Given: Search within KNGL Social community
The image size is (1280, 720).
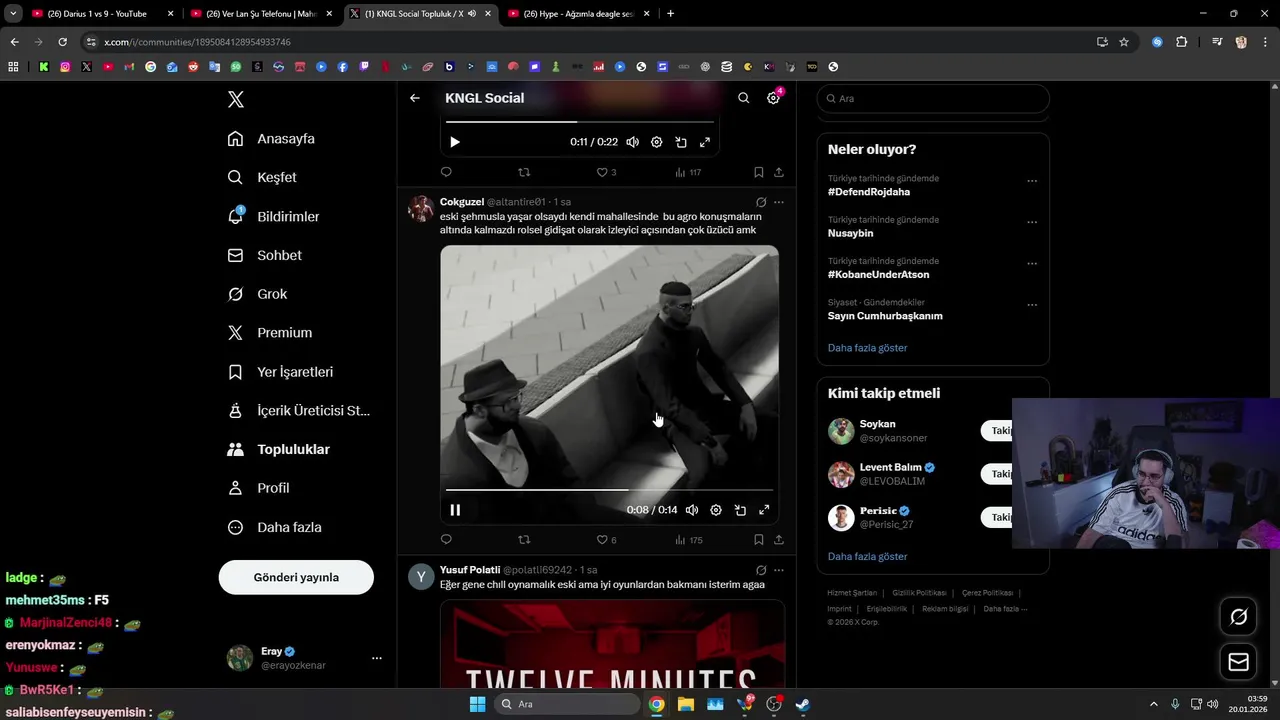Looking at the screenshot, I should coord(743,98).
